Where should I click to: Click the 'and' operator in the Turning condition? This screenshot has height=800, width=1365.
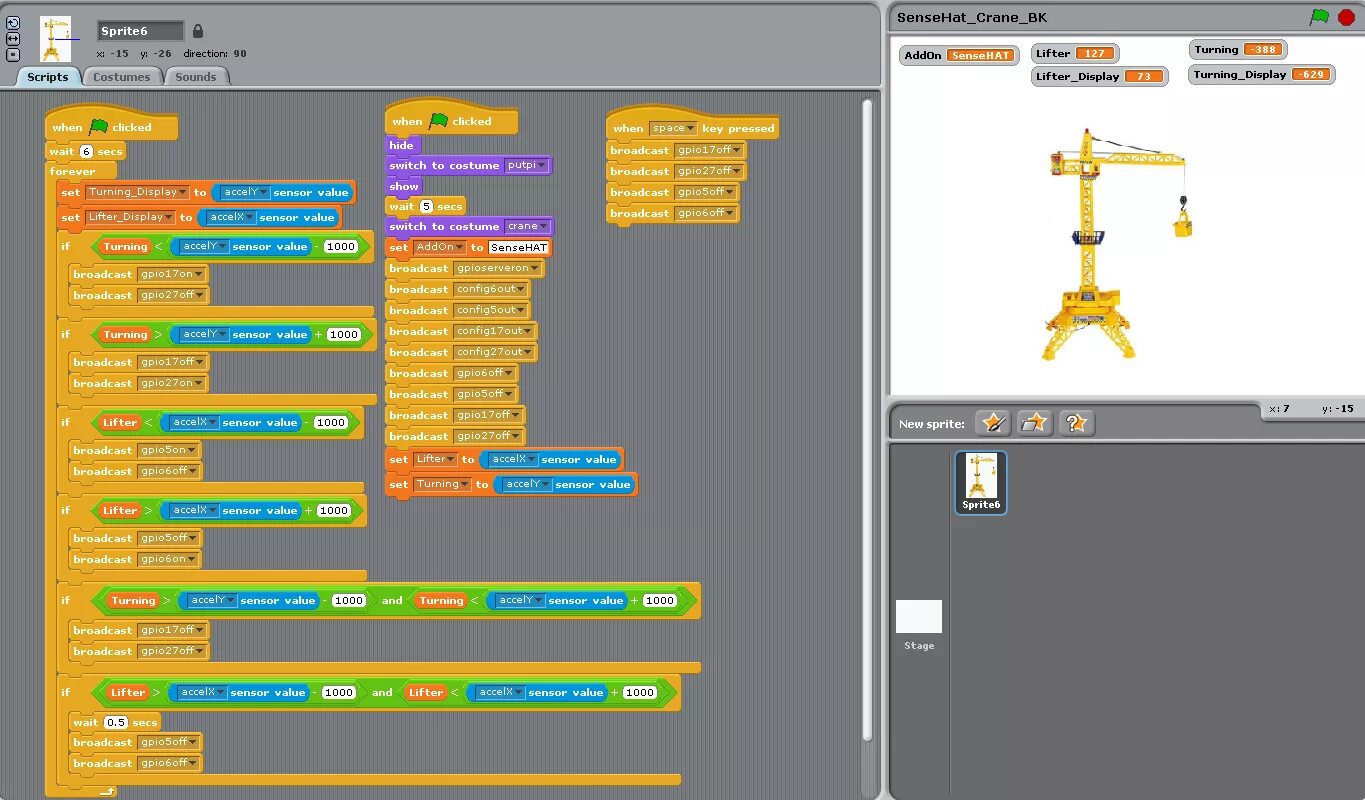tap(392, 601)
